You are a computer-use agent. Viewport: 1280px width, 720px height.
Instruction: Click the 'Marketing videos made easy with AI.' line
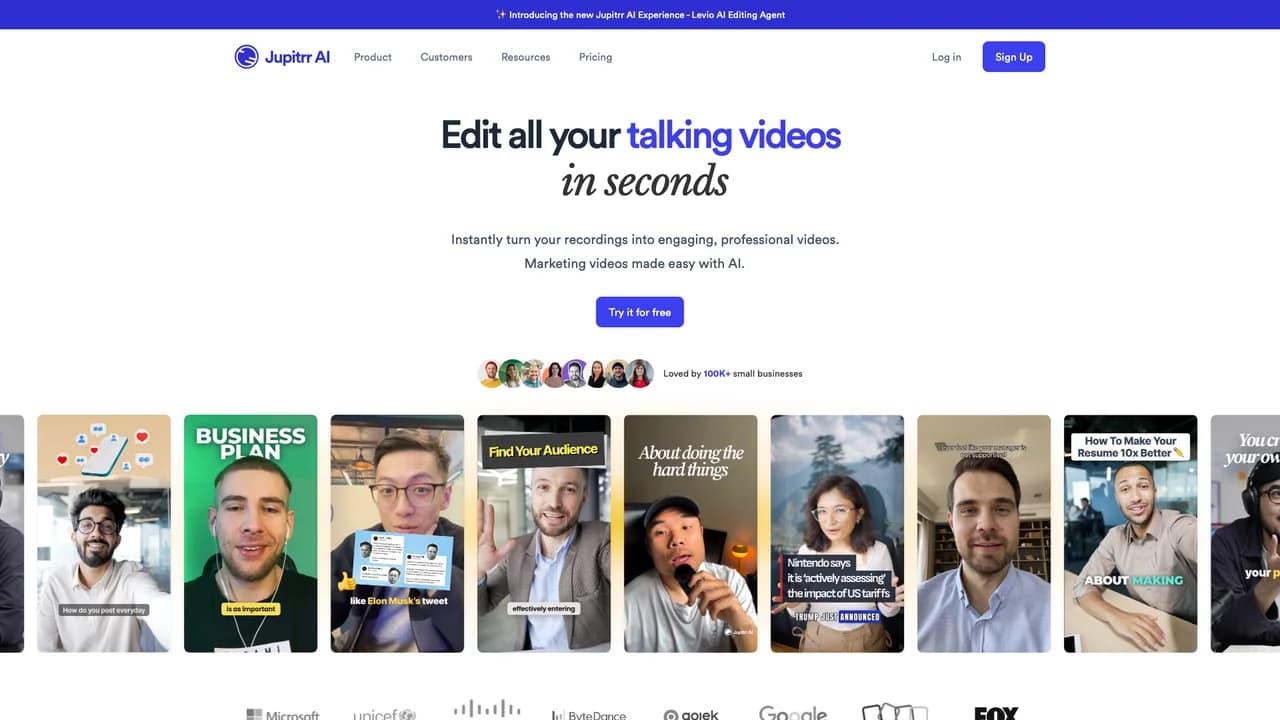635,264
